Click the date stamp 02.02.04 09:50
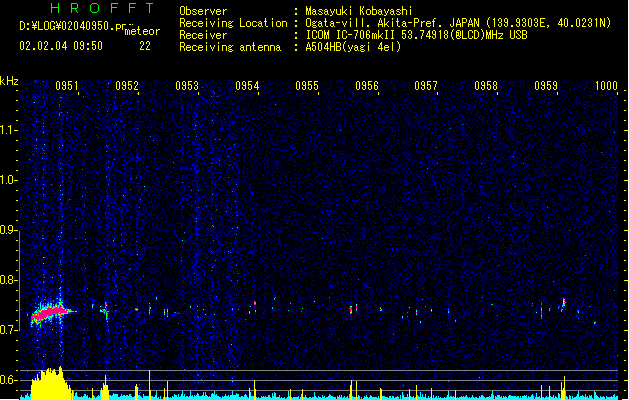 pyautogui.click(x=61, y=46)
